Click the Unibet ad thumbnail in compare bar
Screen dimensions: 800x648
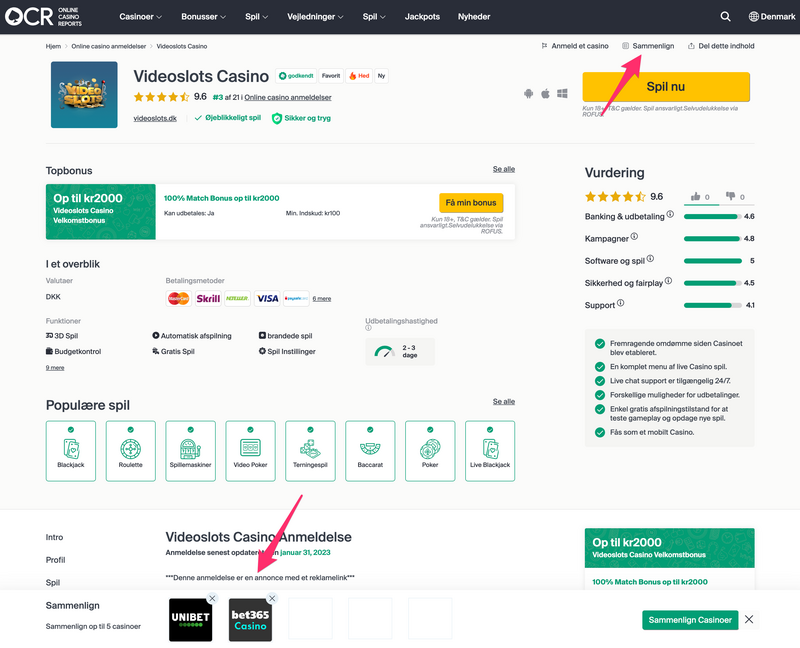point(190,620)
